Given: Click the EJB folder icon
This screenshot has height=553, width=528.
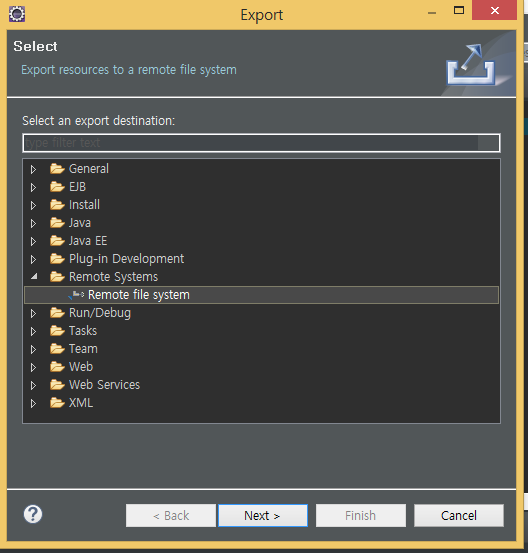Looking at the screenshot, I should coord(57,187).
